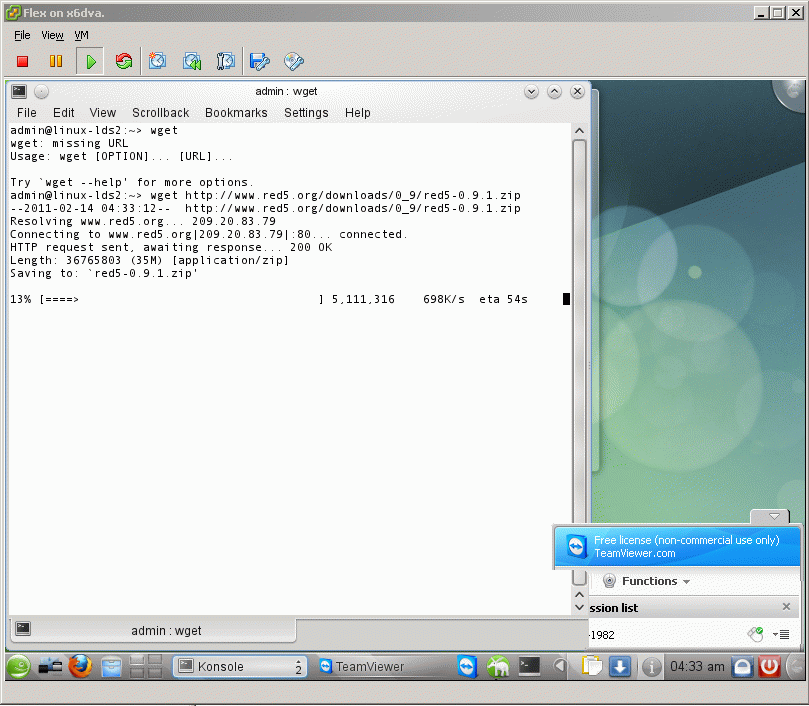Open Konsole's Help menu
809x706 pixels.
click(358, 113)
